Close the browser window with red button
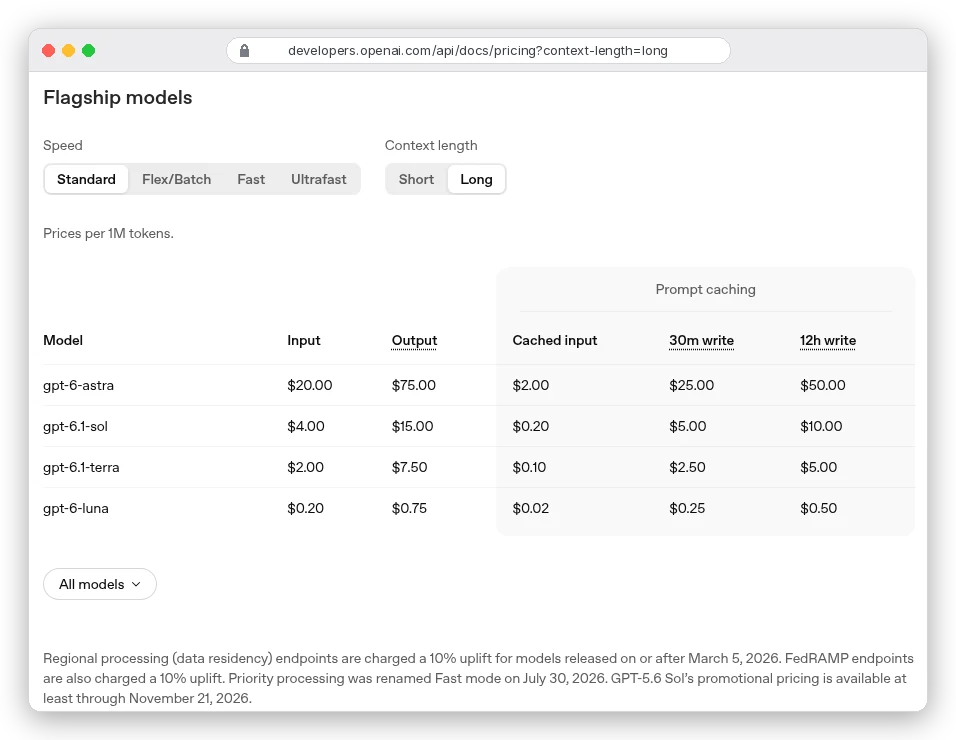The image size is (956, 740). pyautogui.click(x=48, y=51)
